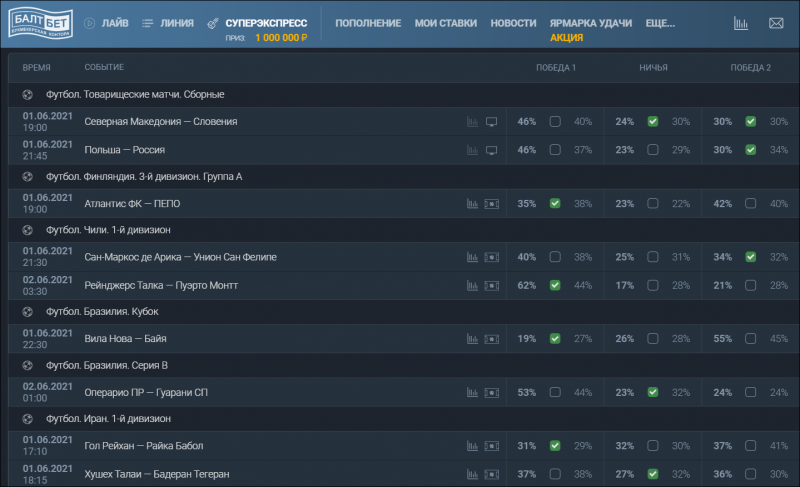Click the Победа 2 column header
800x487 pixels.
click(x=751, y=67)
